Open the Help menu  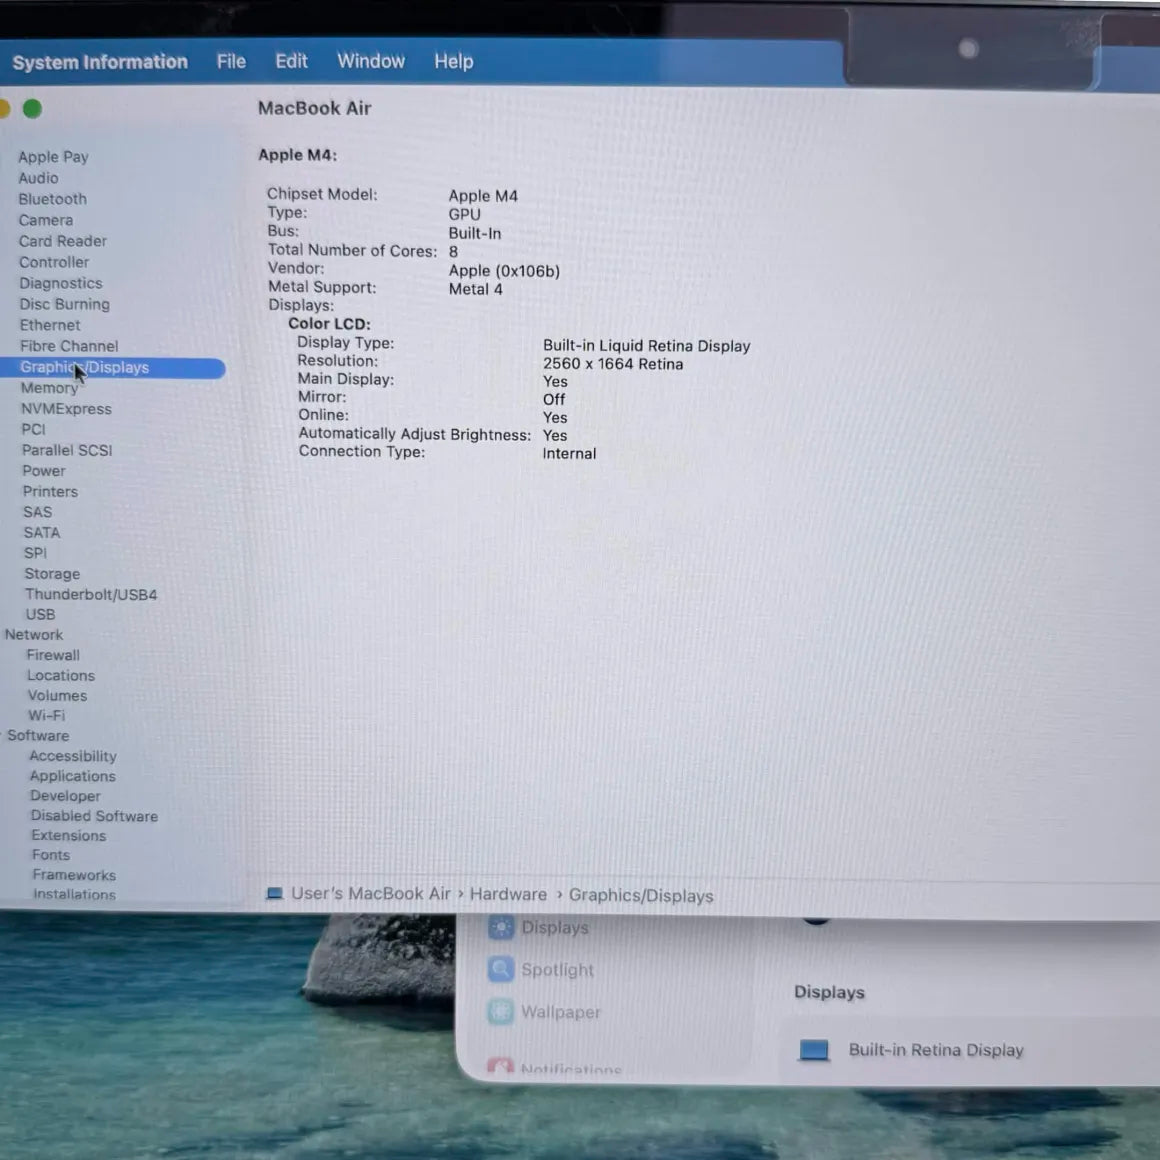(x=453, y=61)
